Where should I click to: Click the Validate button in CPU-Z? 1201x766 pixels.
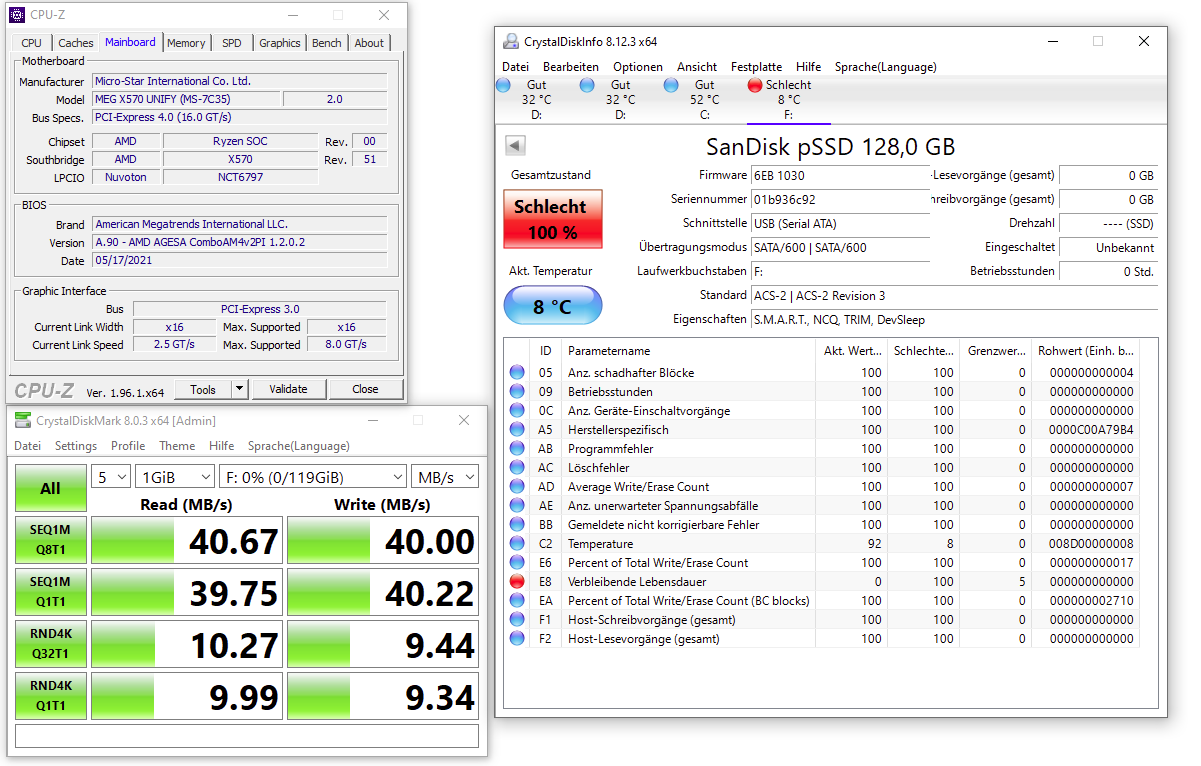(288, 389)
